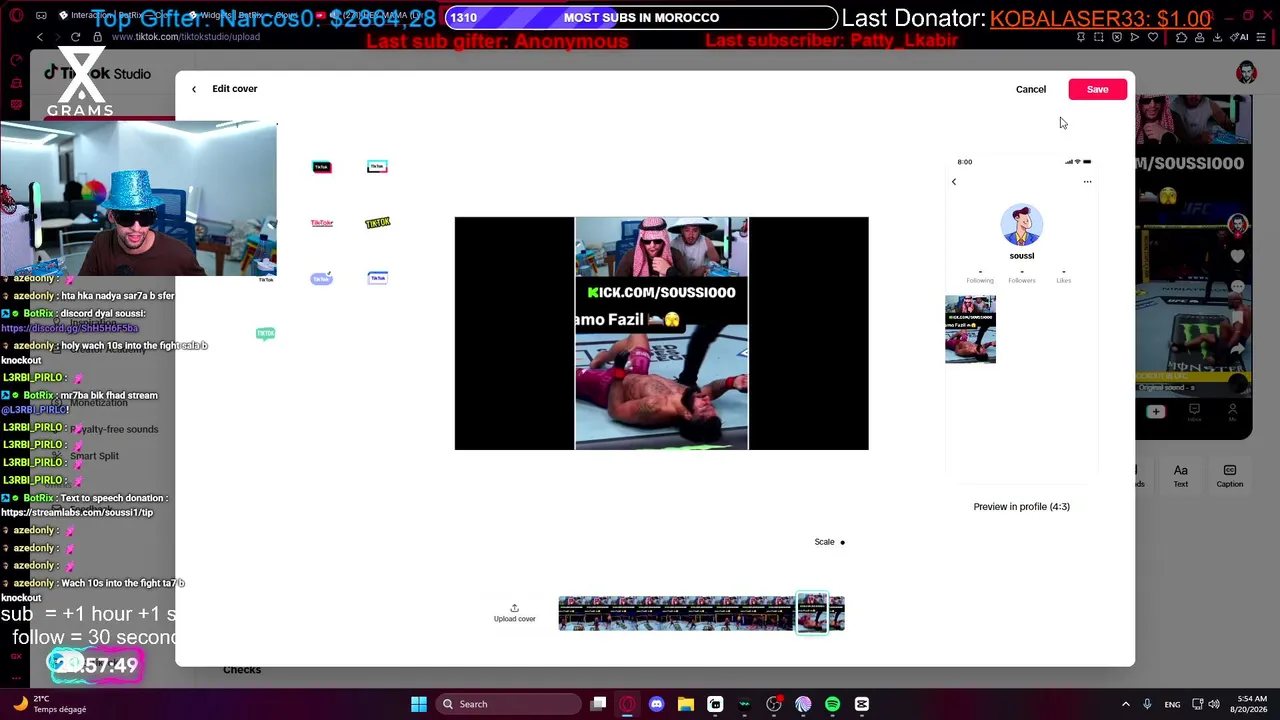Switch to Opera GX on the taskbar
Screen dimensions: 1280x720
[x=627, y=704]
